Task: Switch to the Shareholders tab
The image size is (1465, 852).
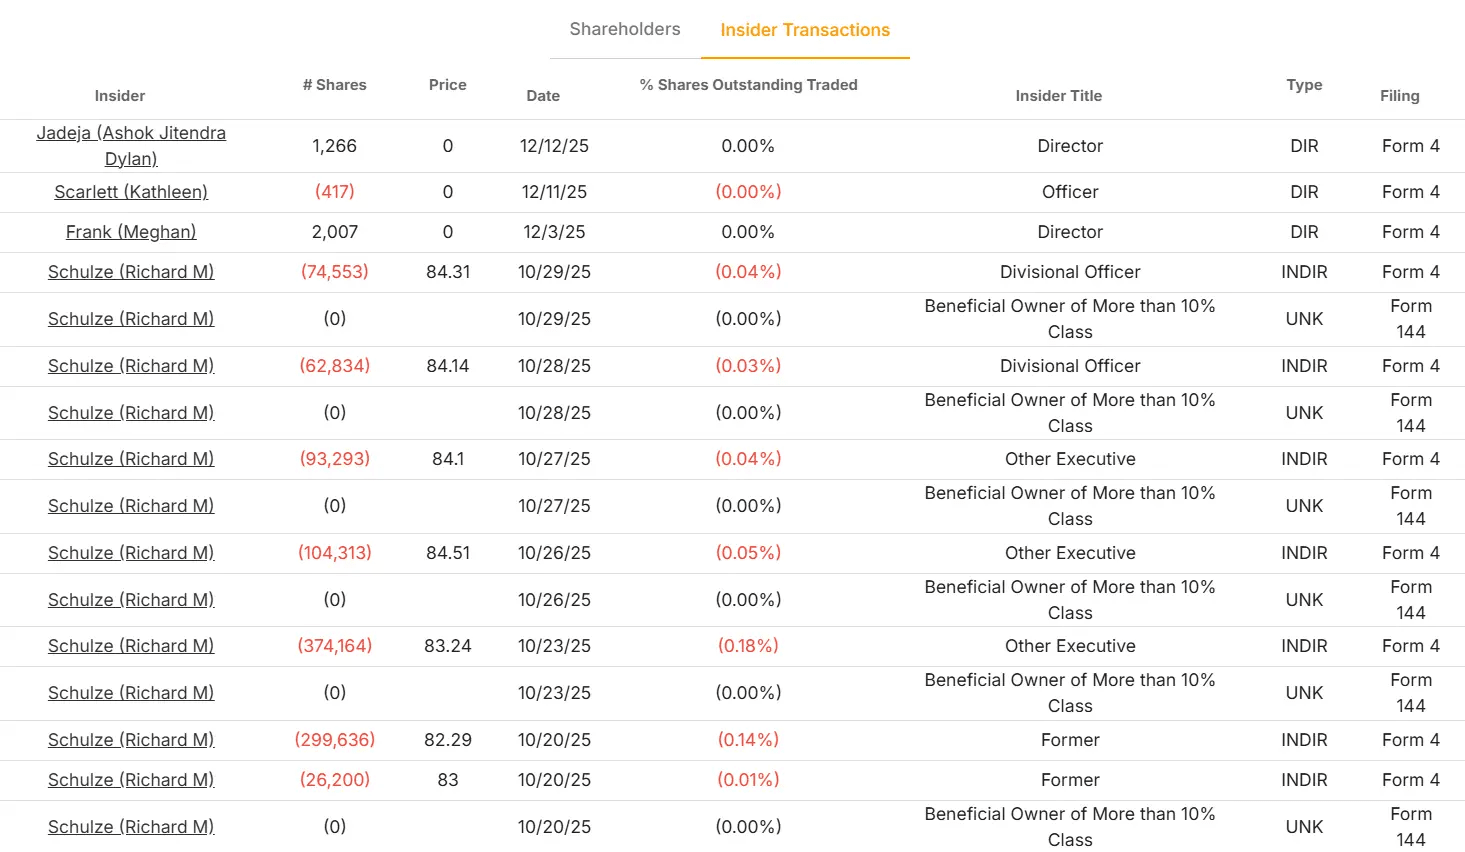Action: point(625,30)
